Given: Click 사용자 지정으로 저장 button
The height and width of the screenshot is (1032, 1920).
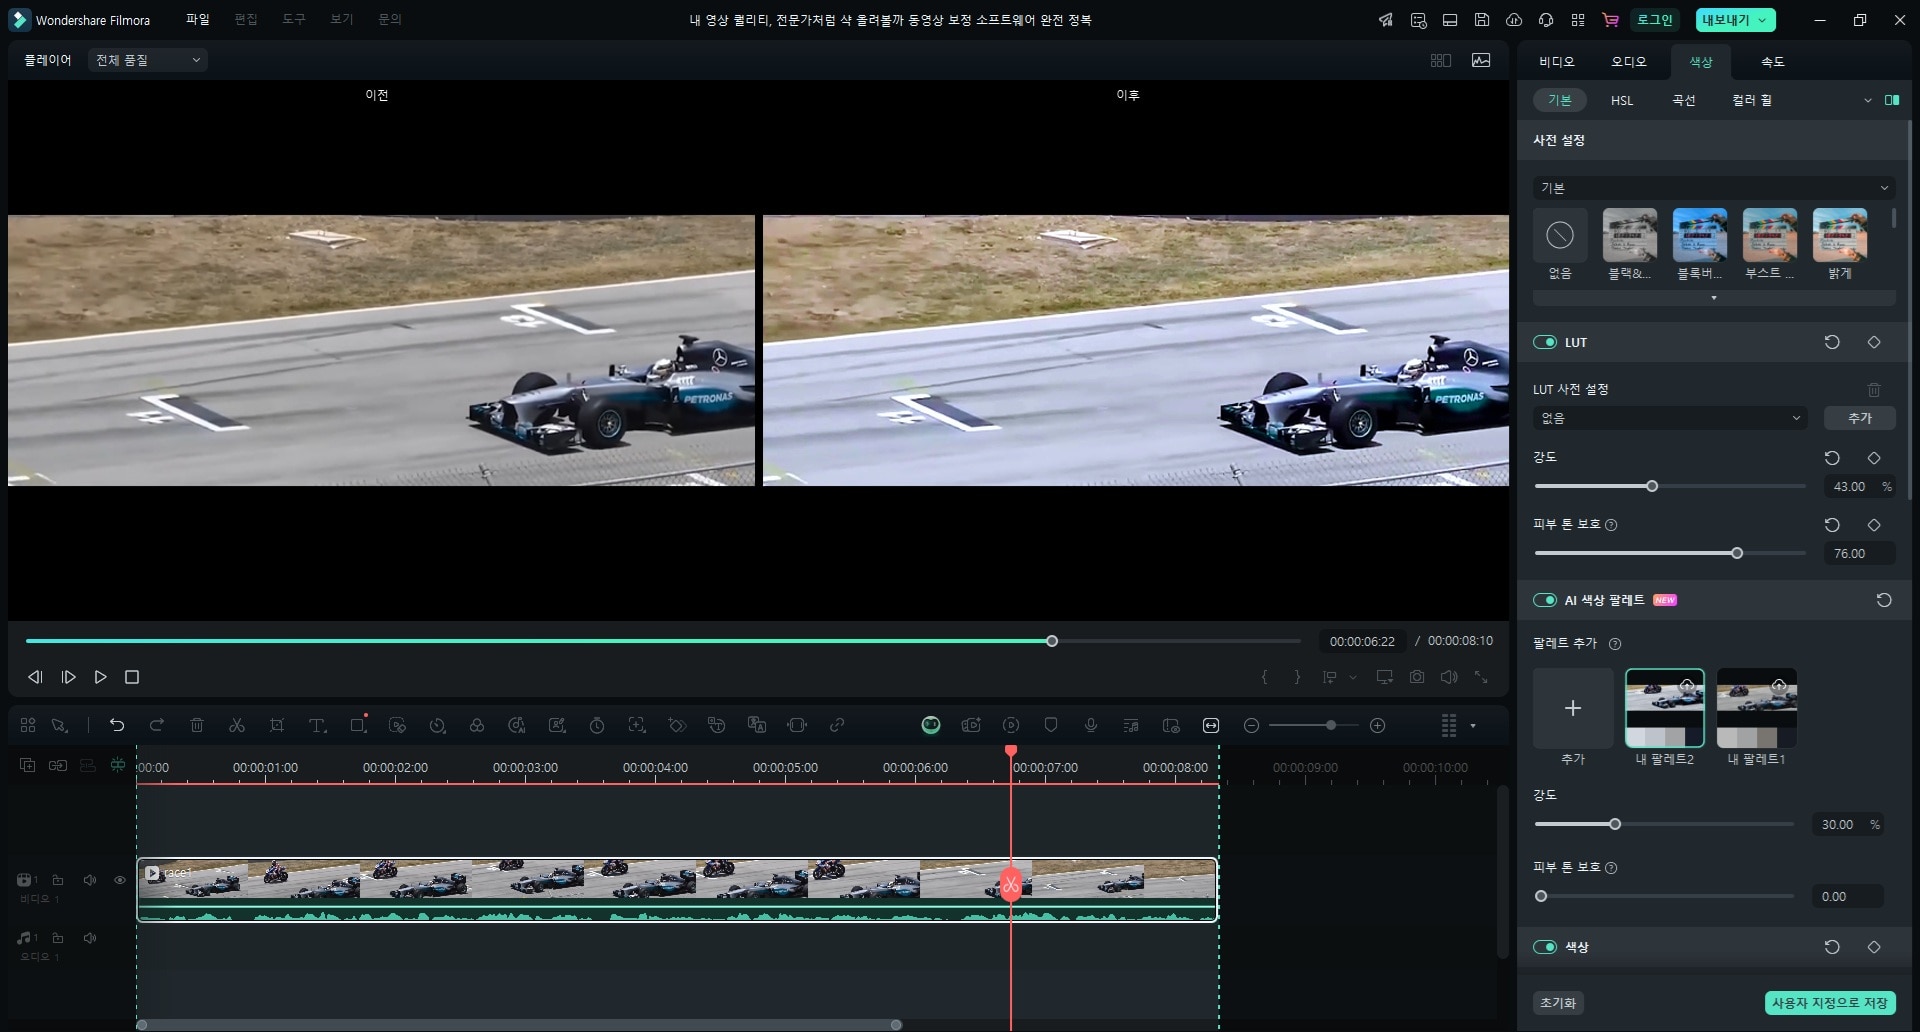Looking at the screenshot, I should pyautogui.click(x=1830, y=1003).
